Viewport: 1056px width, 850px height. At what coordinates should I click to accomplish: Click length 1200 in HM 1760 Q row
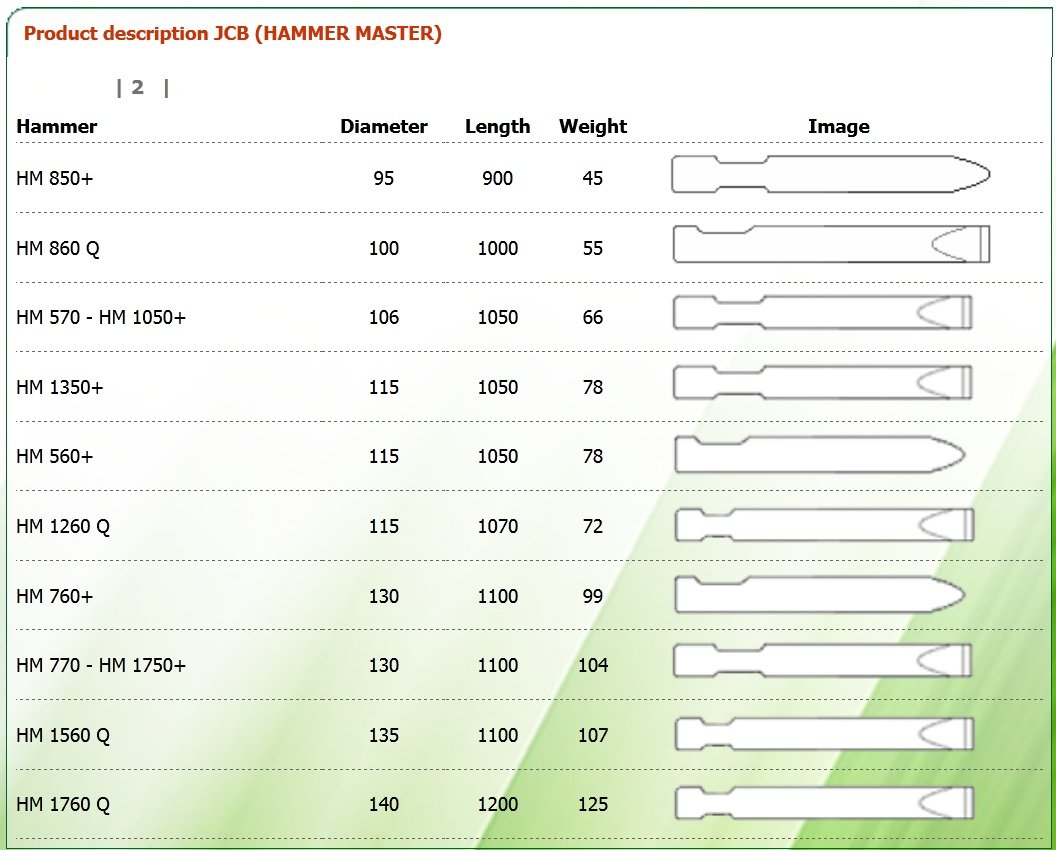498,804
